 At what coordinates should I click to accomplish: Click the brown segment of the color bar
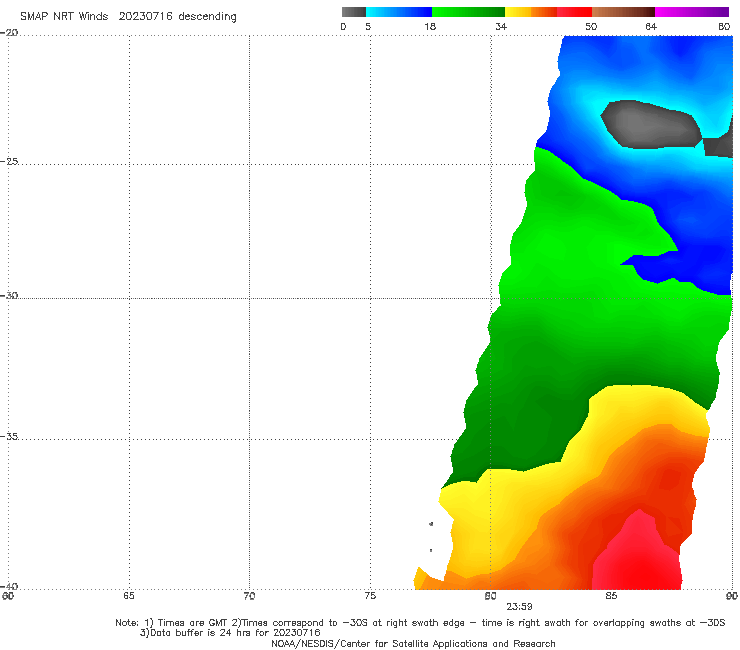point(623,12)
